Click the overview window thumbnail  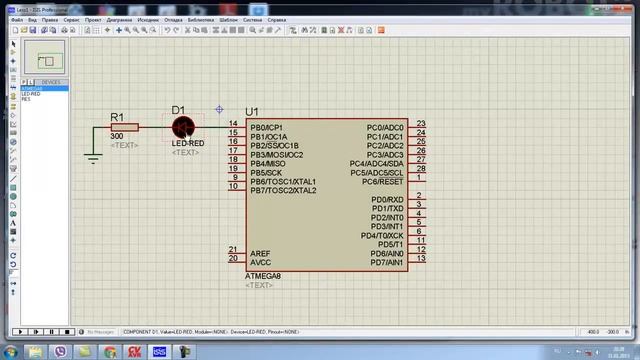pos(44,57)
